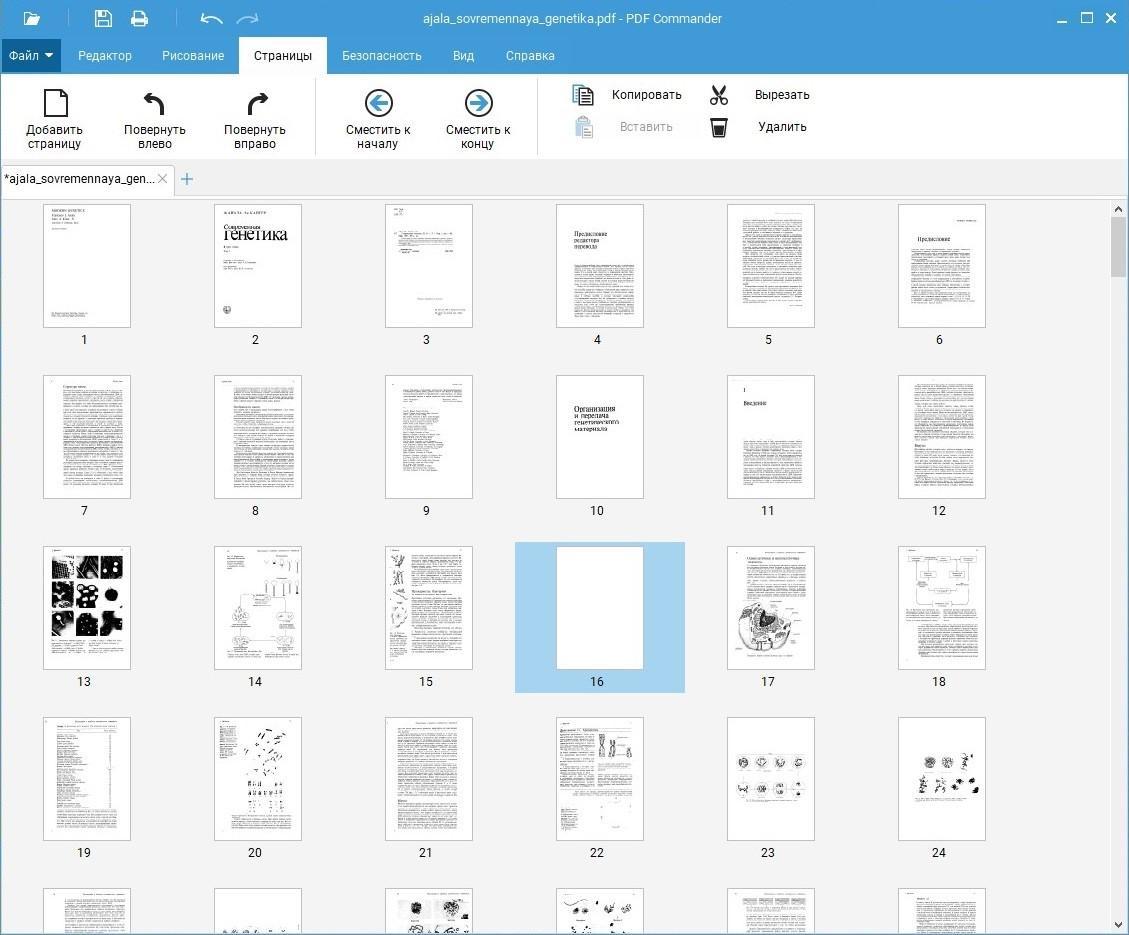Click the Add page icon
The height and width of the screenshot is (935, 1129).
[x=55, y=103]
